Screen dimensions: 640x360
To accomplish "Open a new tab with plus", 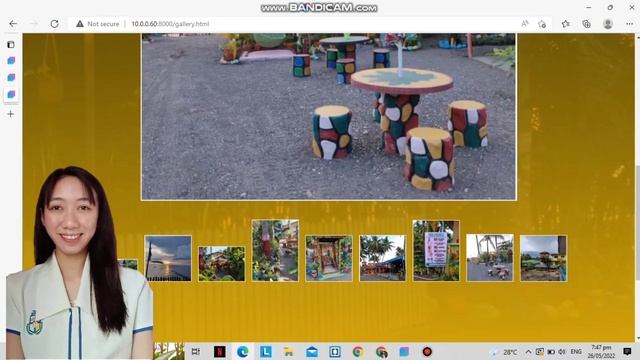I will [x=11, y=114].
